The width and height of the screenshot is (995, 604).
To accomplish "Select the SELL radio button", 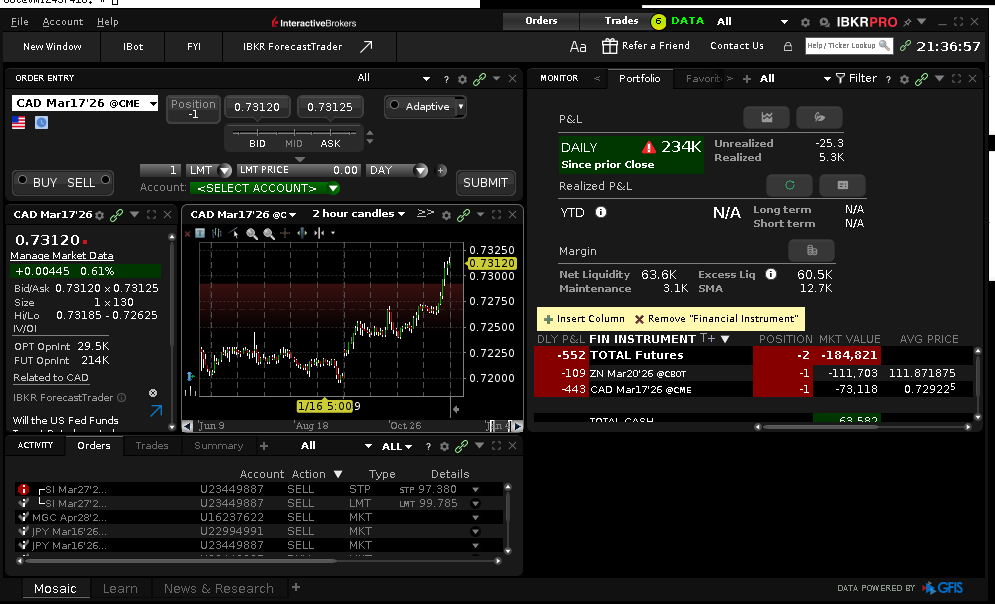I will tap(105, 180).
